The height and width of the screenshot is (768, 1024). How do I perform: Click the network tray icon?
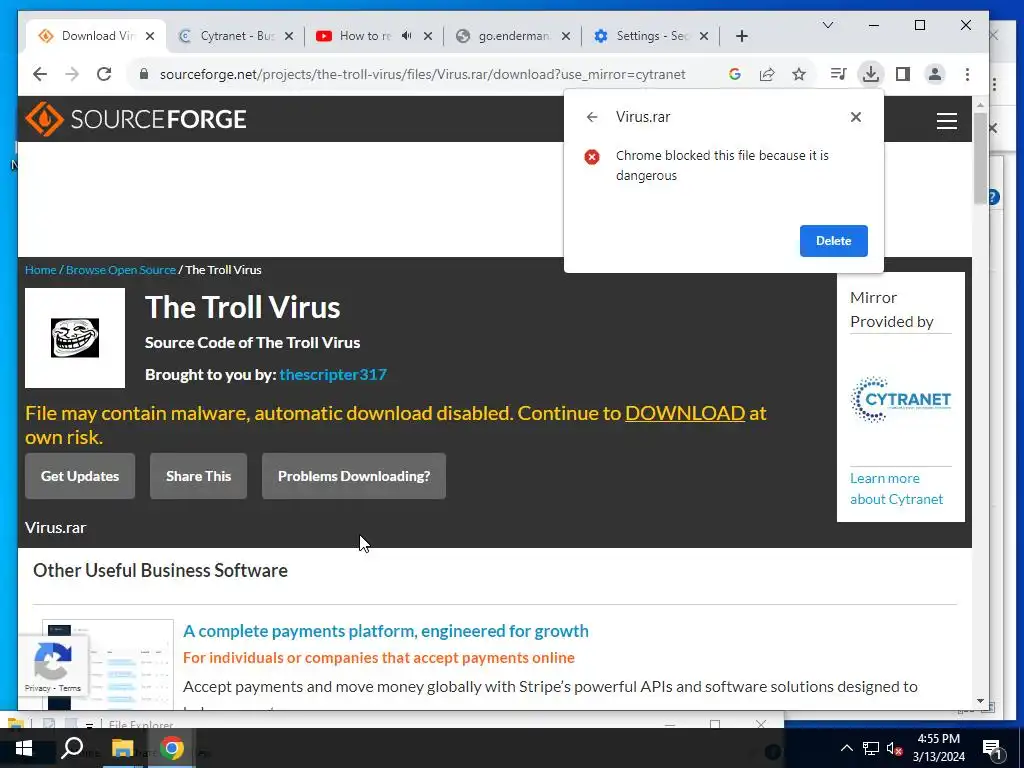click(871, 748)
